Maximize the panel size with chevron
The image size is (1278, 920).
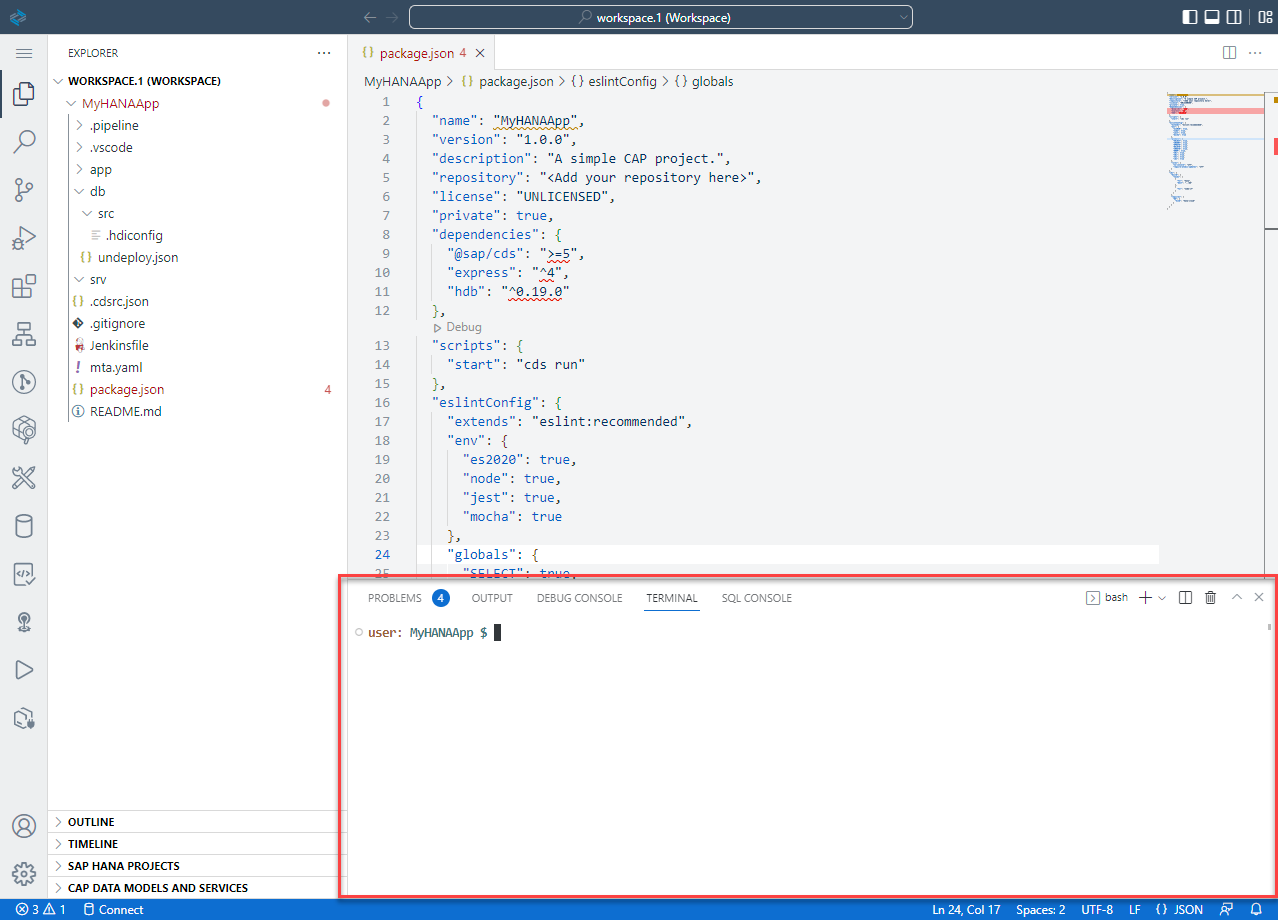click(1237, 597)
